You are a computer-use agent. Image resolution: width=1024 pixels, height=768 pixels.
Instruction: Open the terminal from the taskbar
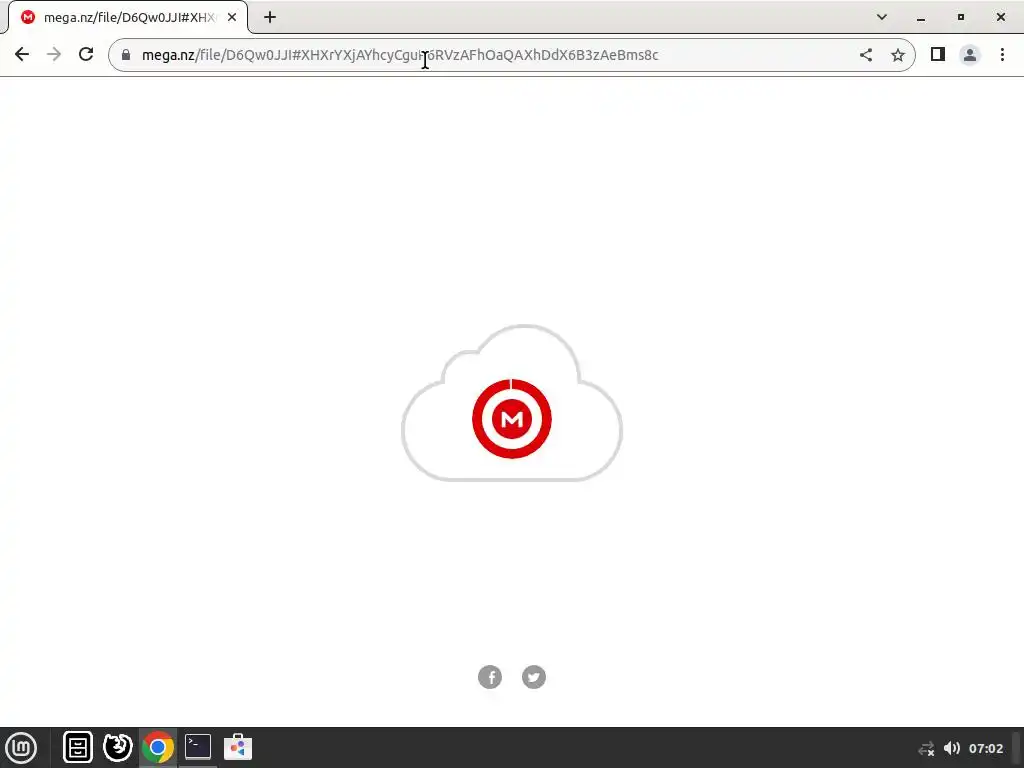click(x=198, y=746)
